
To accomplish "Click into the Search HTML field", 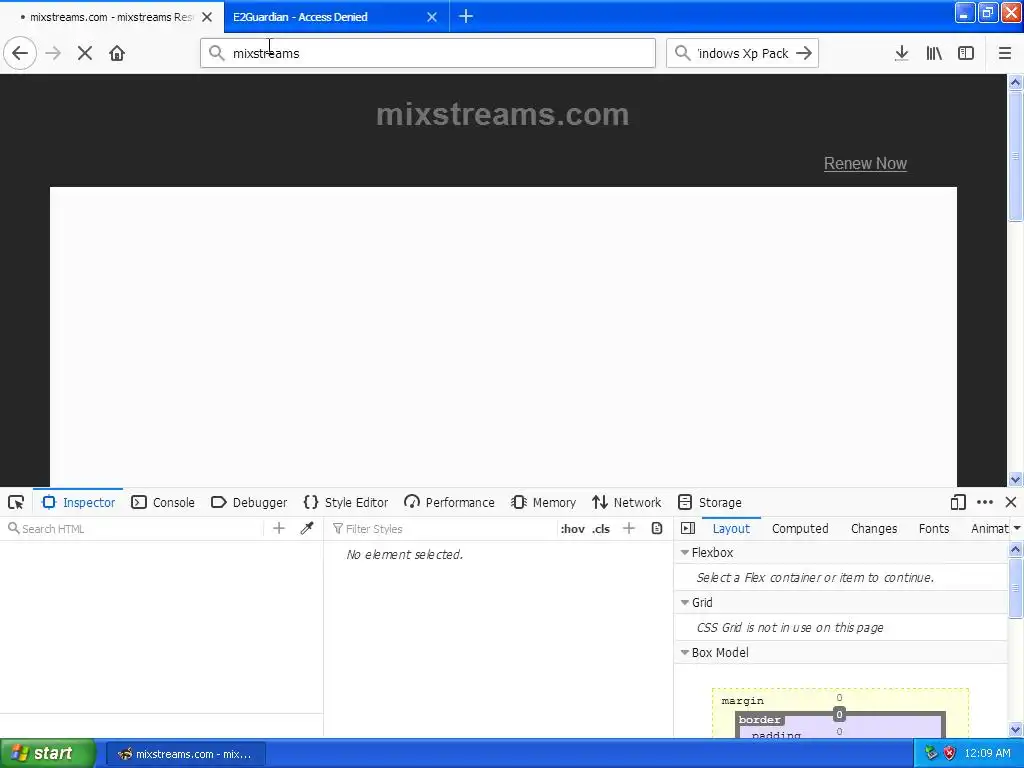I will [x=134, y=528].
